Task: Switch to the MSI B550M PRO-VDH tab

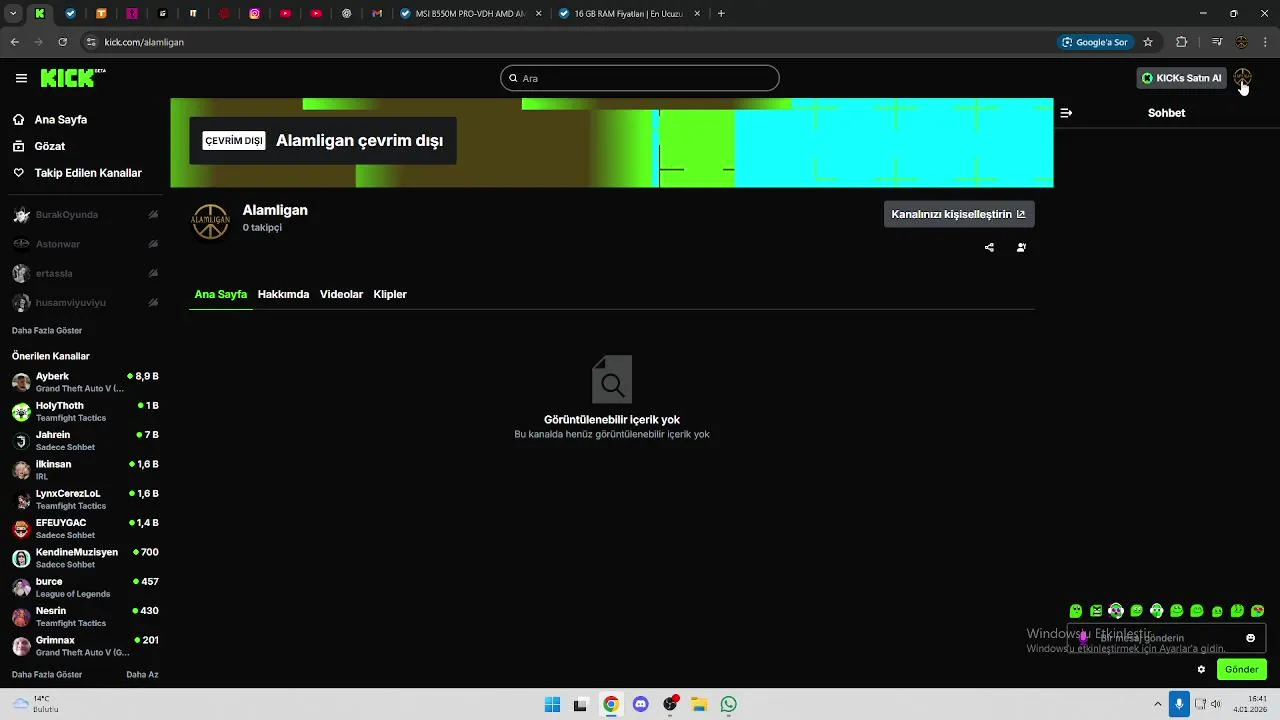Action: pos(473,14)
